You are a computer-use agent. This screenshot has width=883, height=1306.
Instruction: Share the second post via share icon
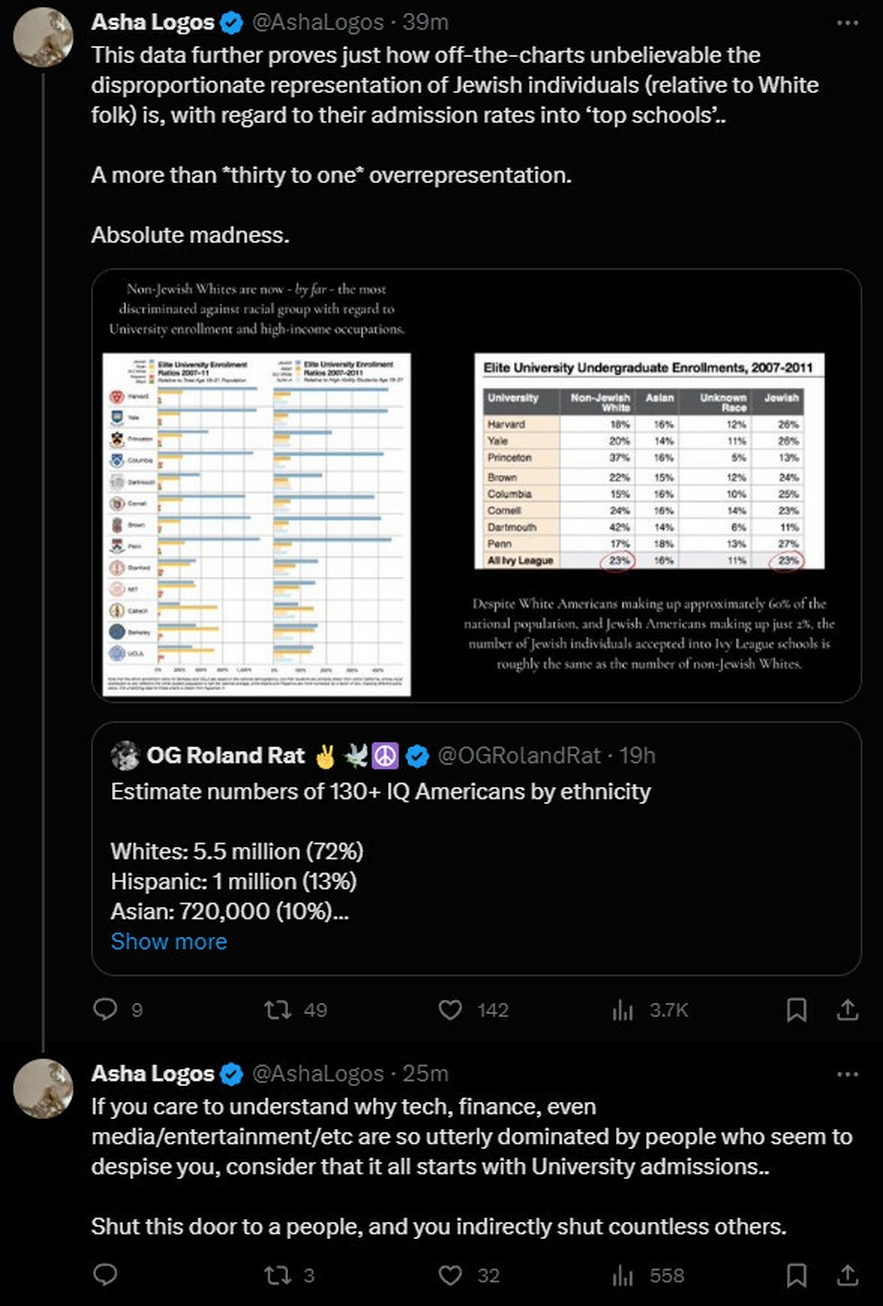click(x=847, y=1275)
